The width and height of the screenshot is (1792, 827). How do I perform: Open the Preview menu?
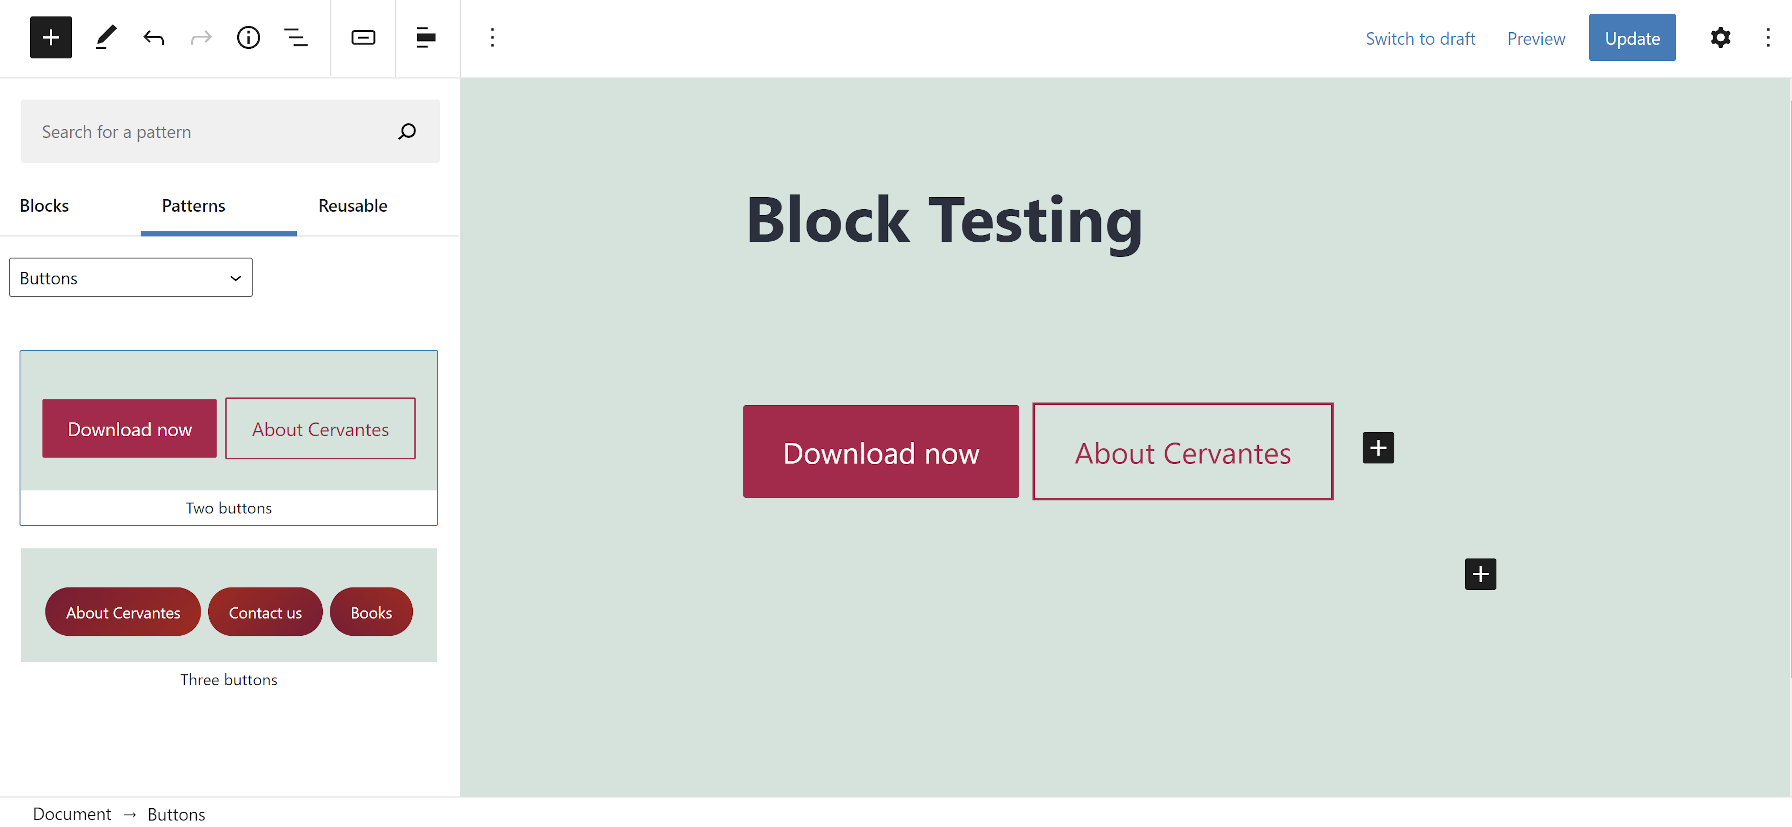click(1535, 38)
